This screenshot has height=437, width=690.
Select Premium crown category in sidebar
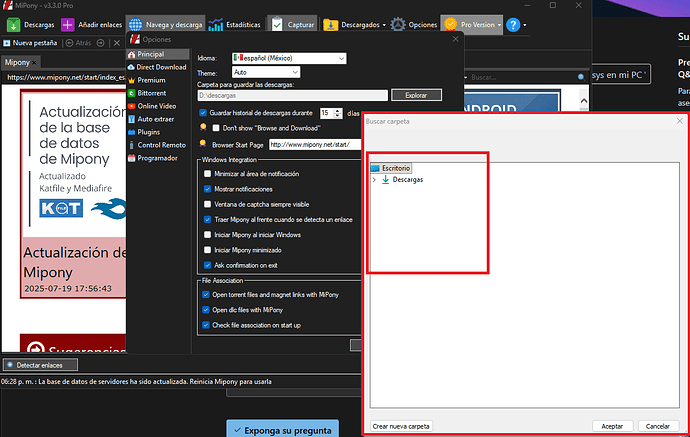pyautogui.click(x=151, y=80)
